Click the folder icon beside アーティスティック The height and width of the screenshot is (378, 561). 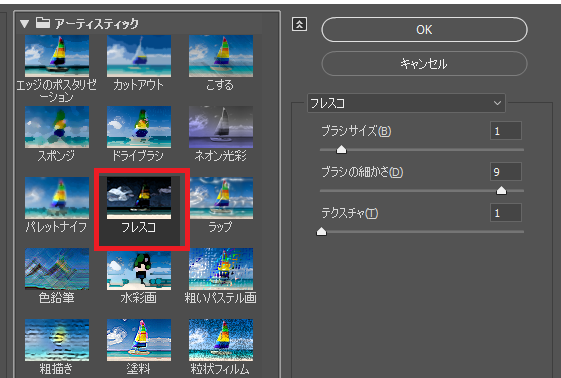tap(43, 23)
